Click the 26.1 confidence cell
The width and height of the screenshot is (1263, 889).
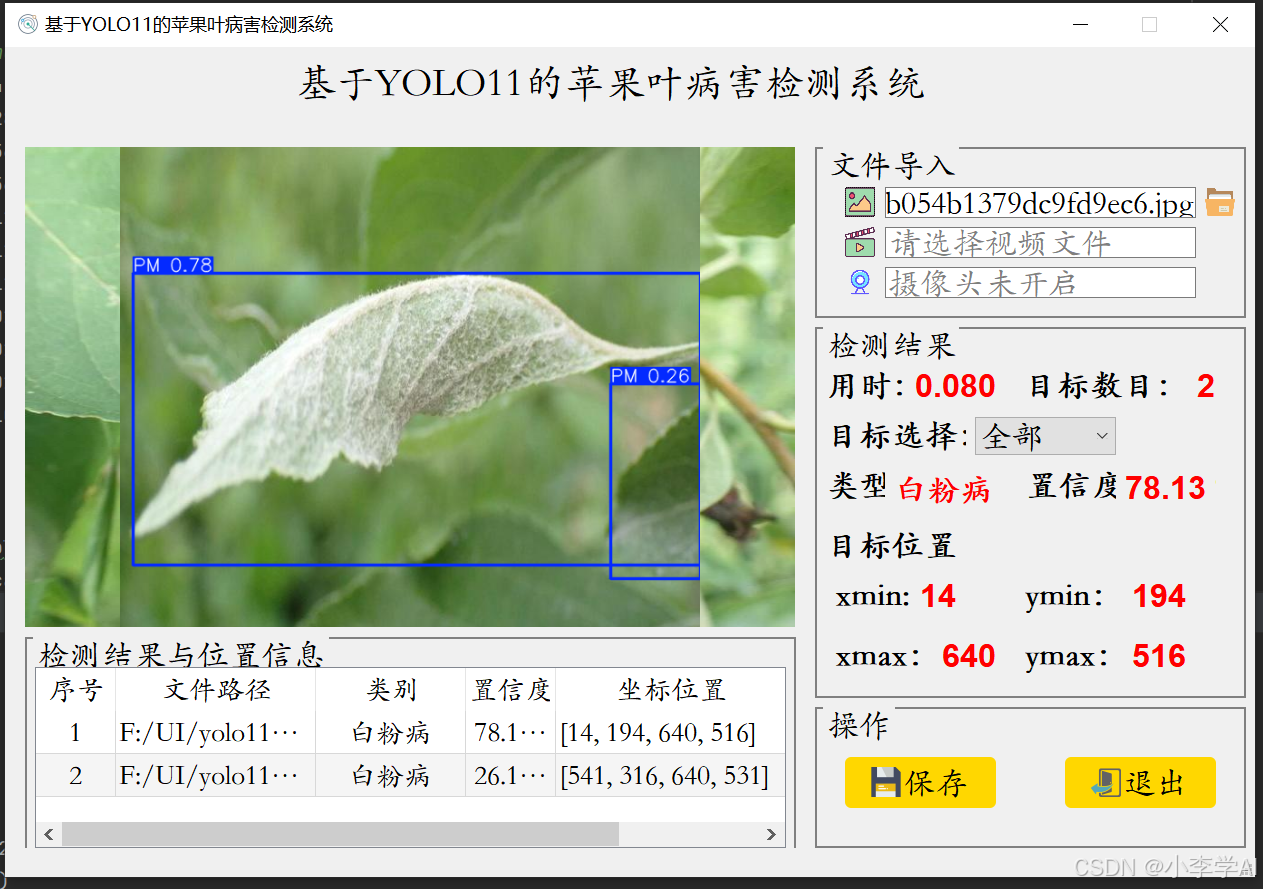point(511,775)
